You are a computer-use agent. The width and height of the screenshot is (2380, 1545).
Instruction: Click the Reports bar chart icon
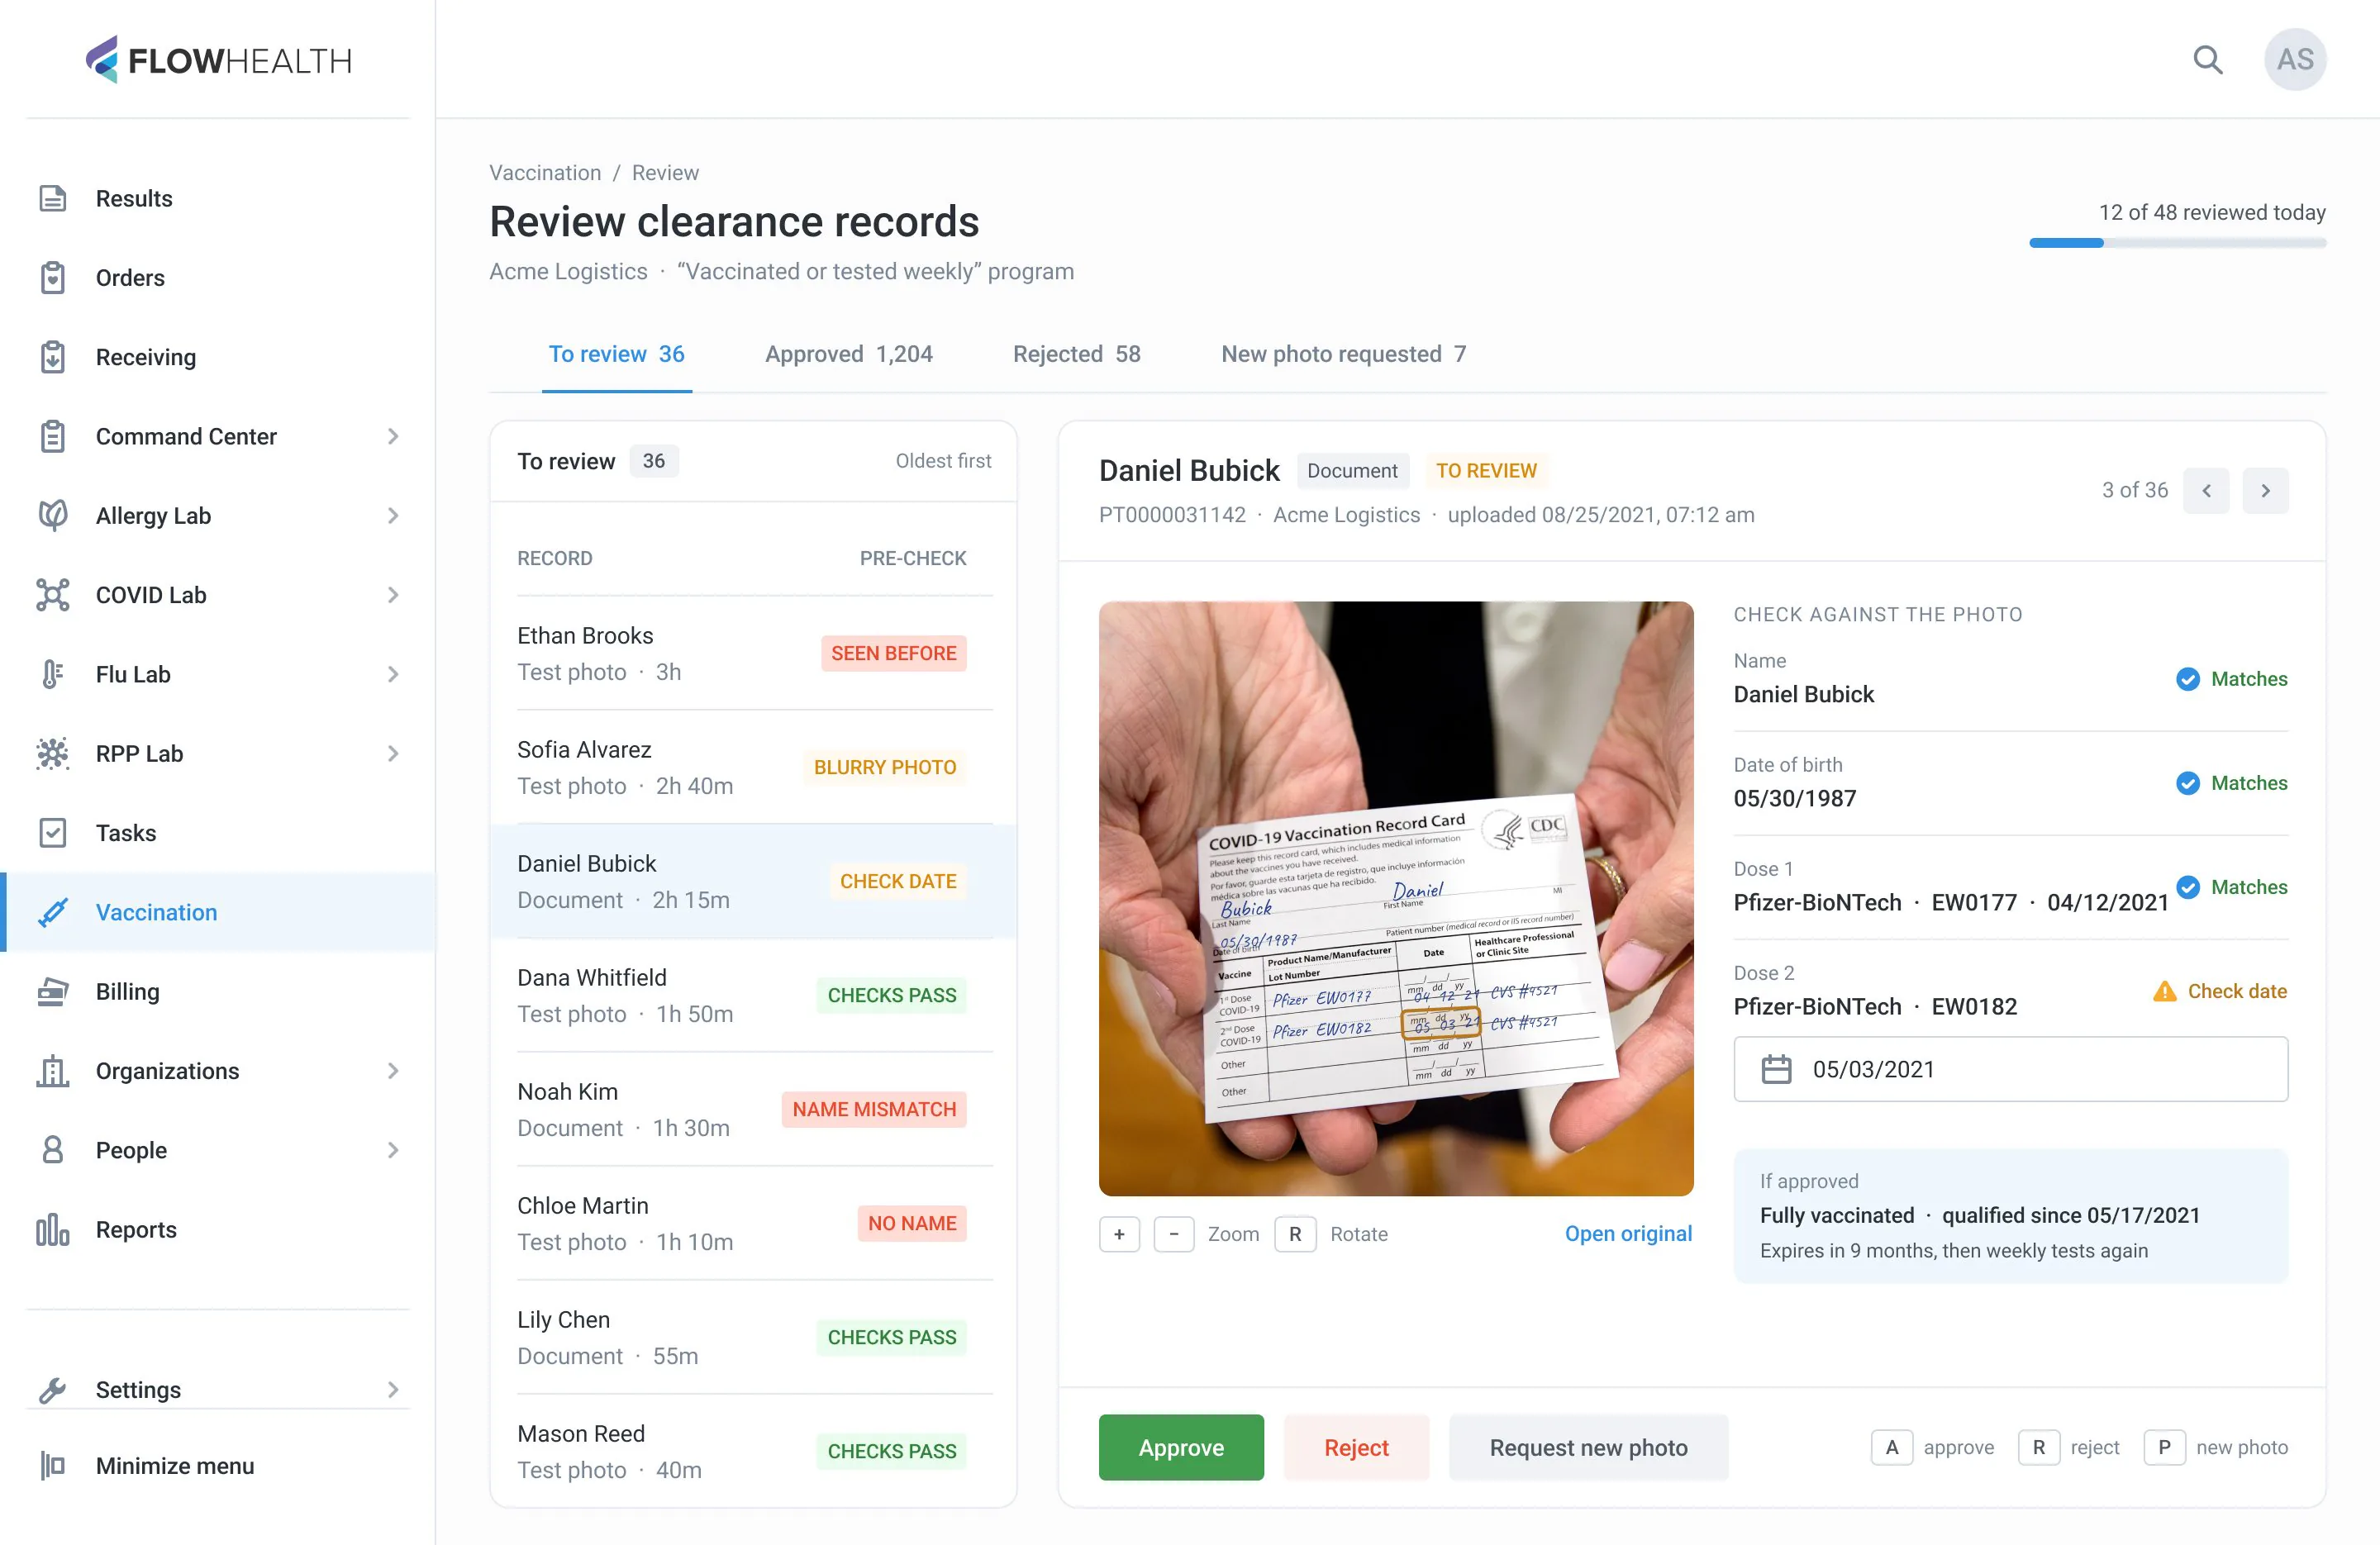(53, 1229)
